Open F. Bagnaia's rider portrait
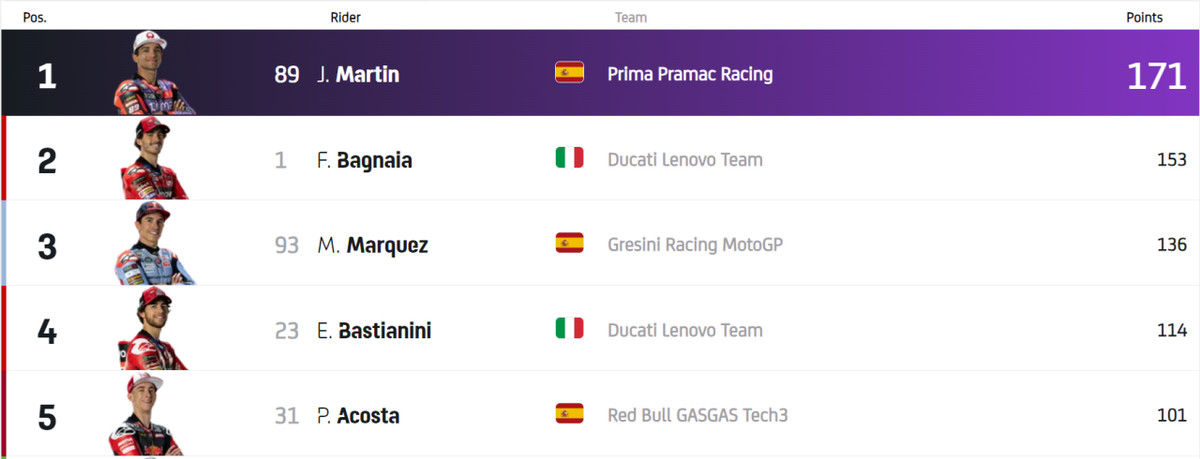 153,158
